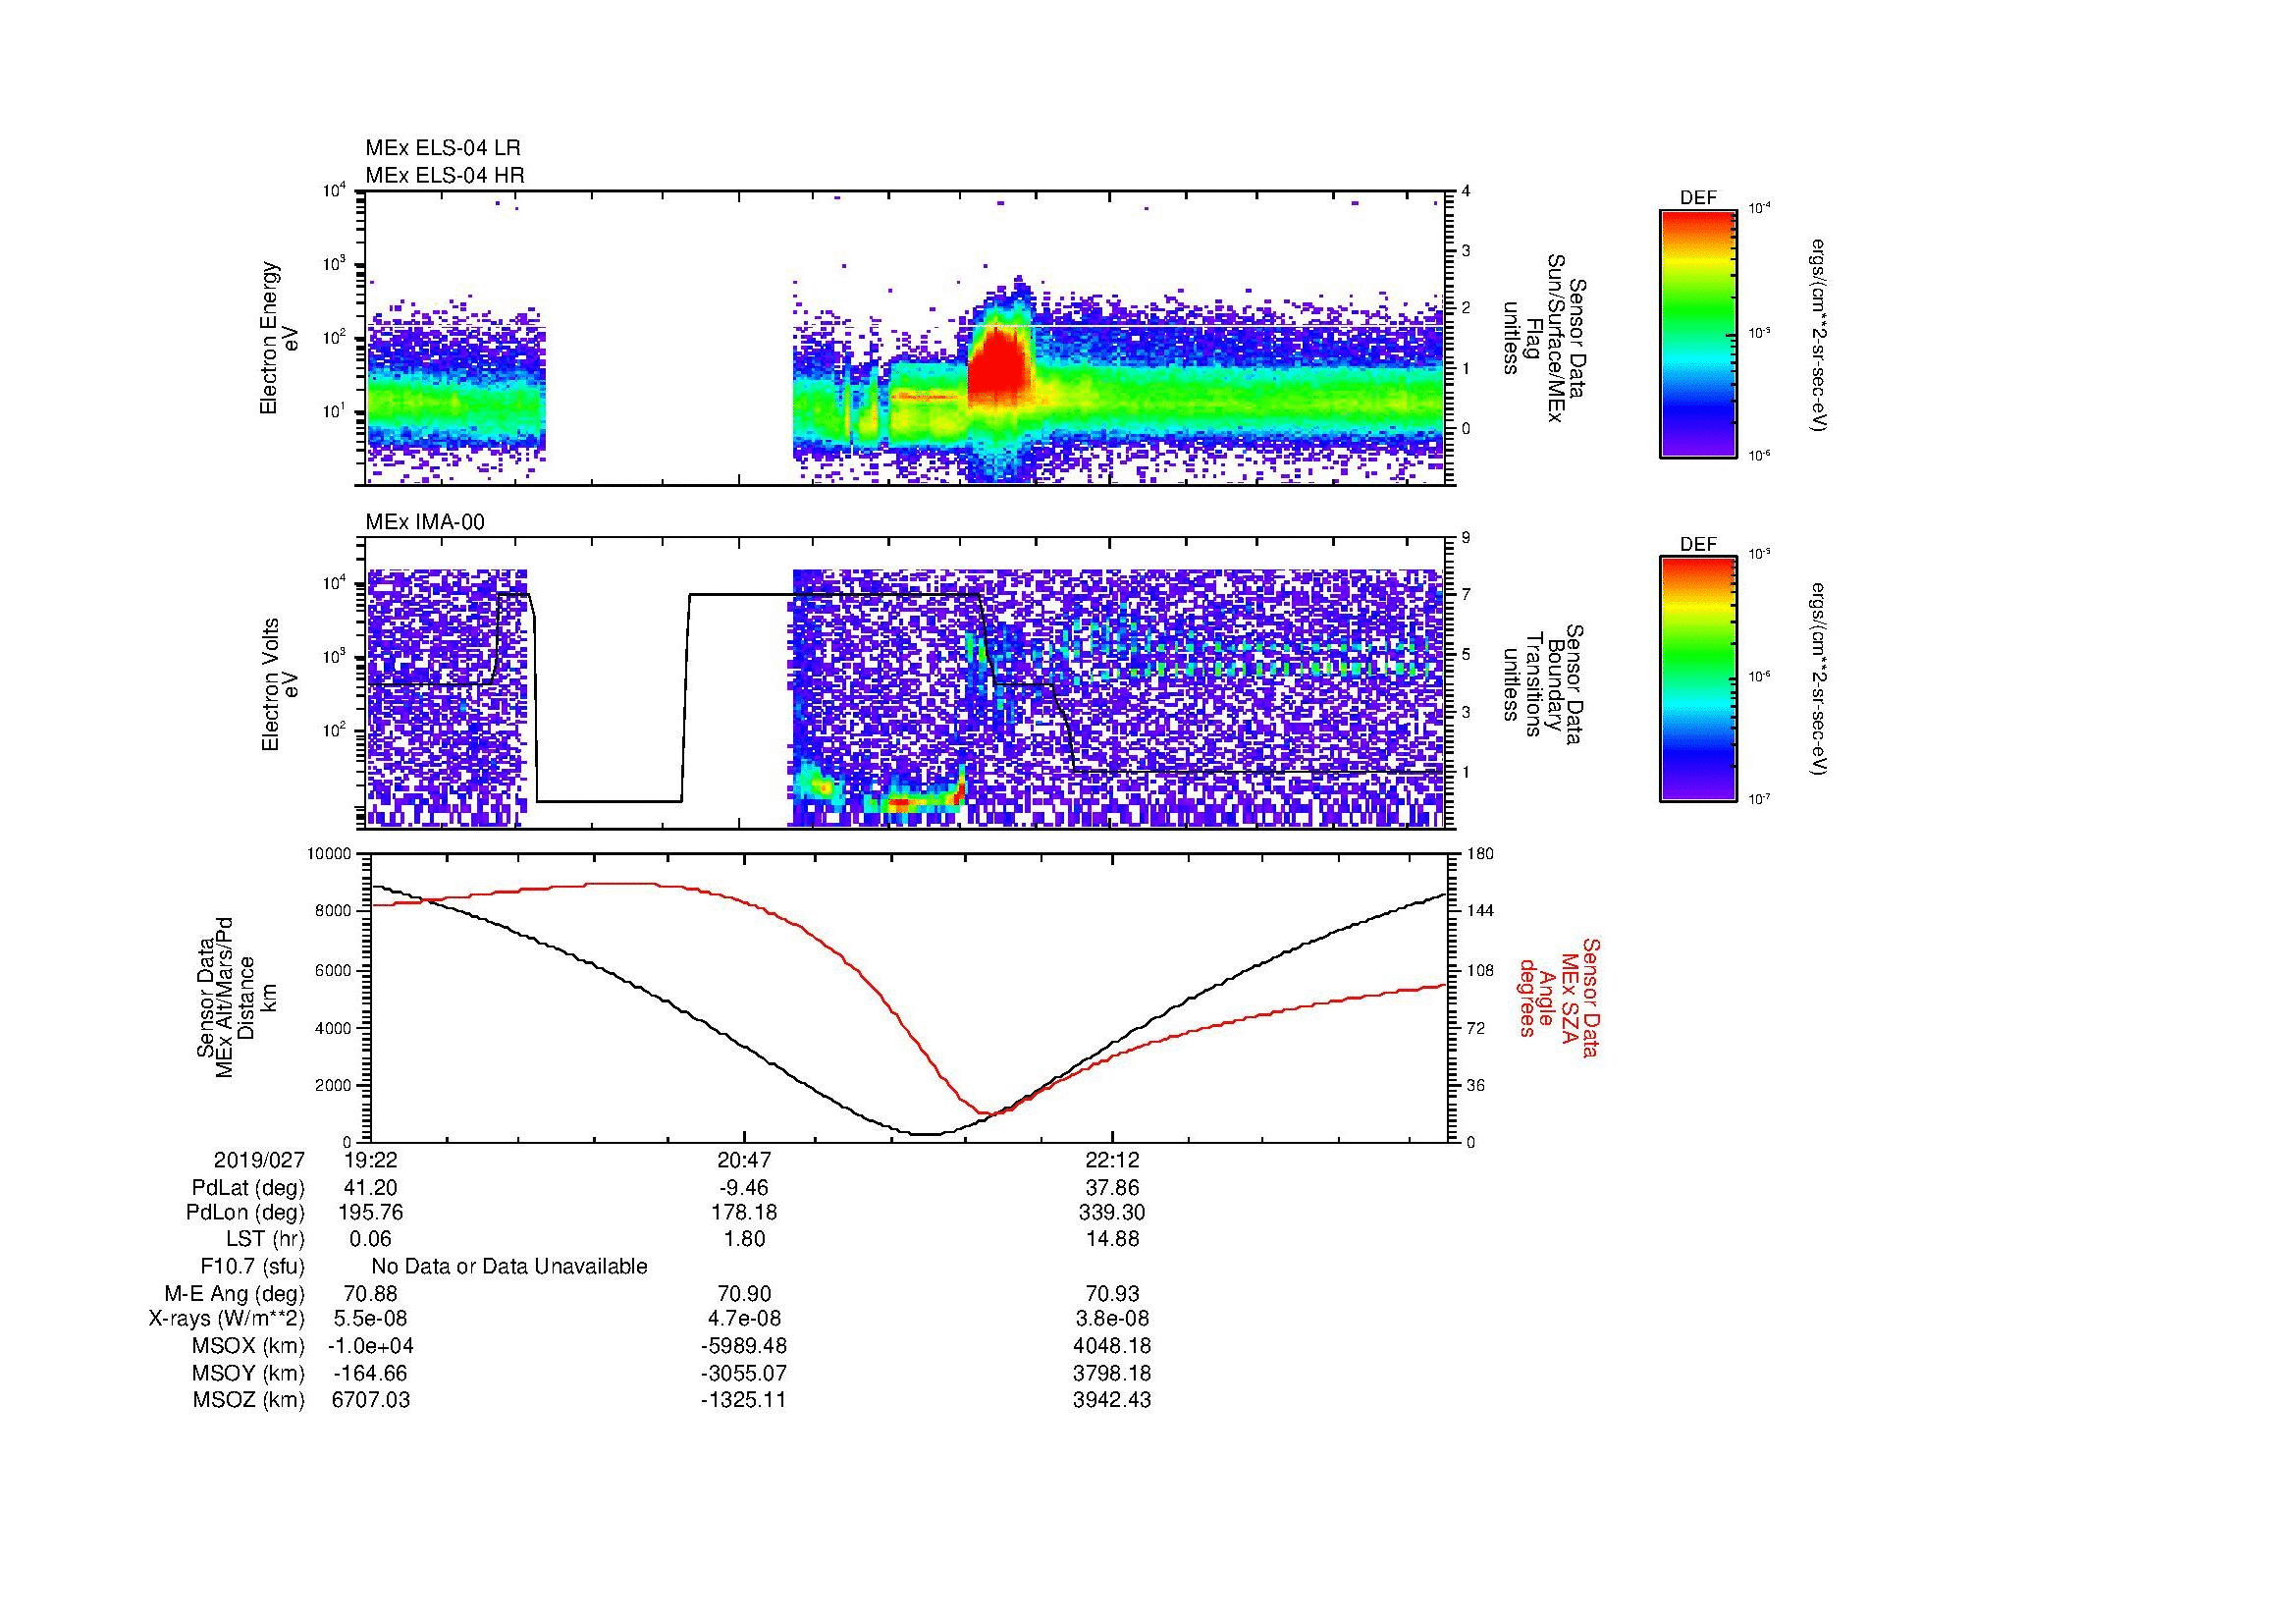This screenshot has height=1623, width=2296.
Task: Click the MSOX value '-5989.48'
Action: (744, 1346)
